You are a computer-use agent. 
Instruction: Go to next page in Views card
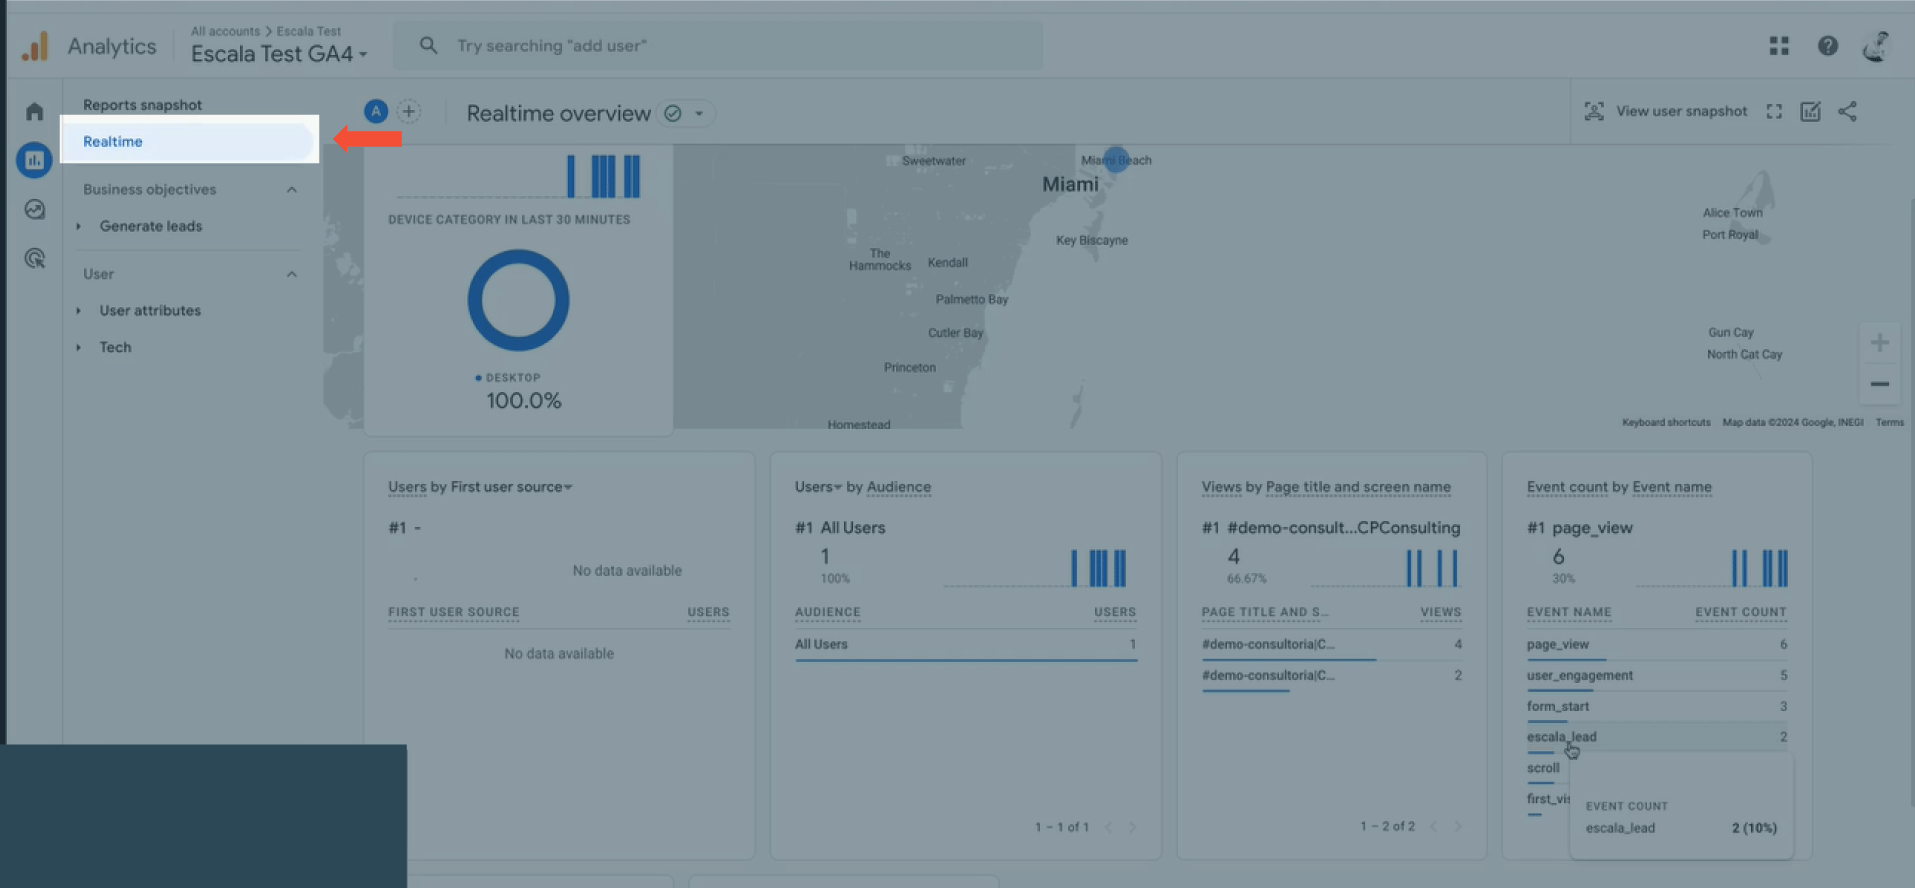click(x=1457, y=826)
